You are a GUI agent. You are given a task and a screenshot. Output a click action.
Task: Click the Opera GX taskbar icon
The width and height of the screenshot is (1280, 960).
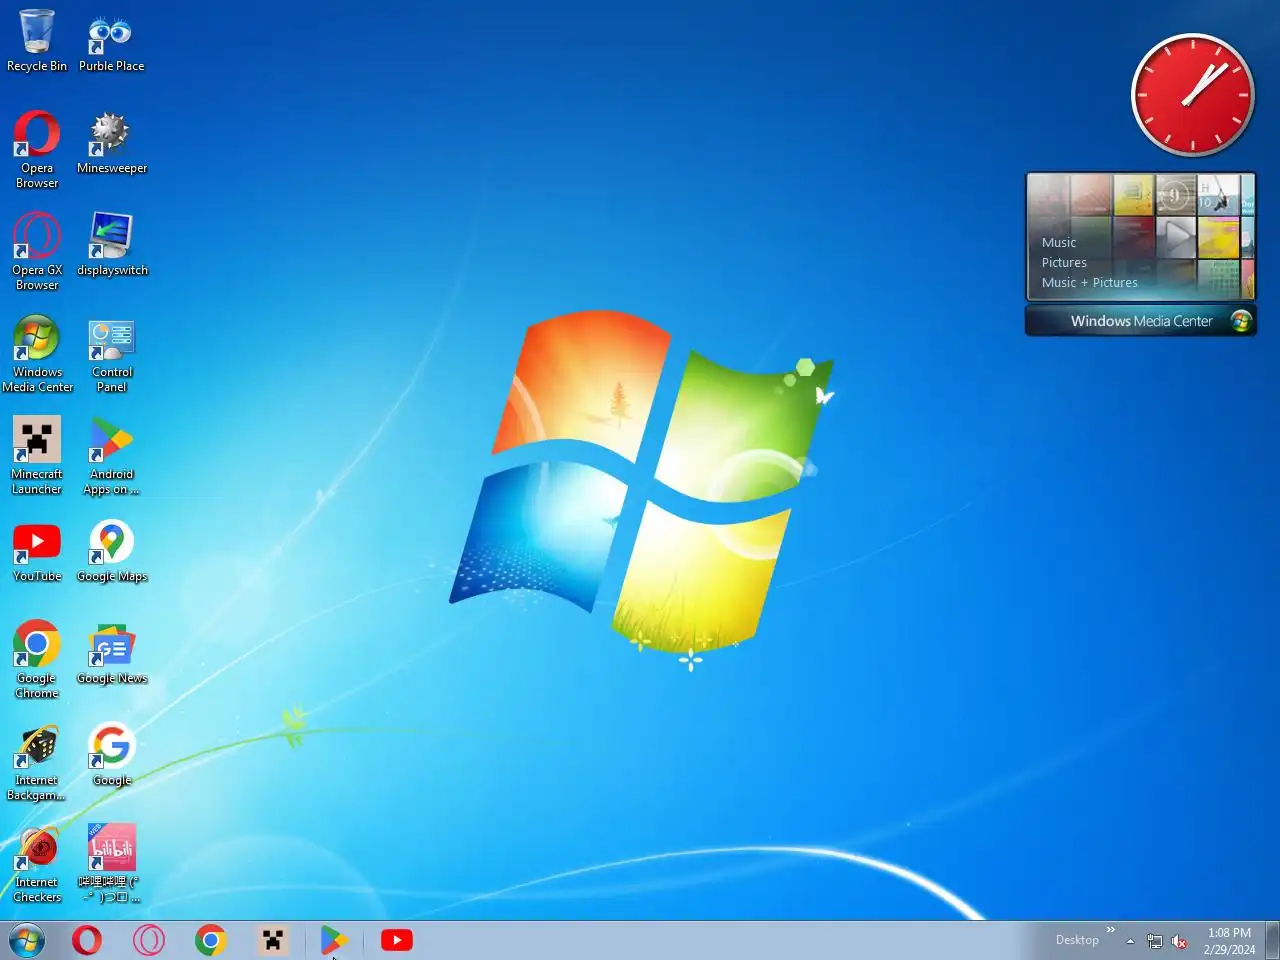point(149,940)
